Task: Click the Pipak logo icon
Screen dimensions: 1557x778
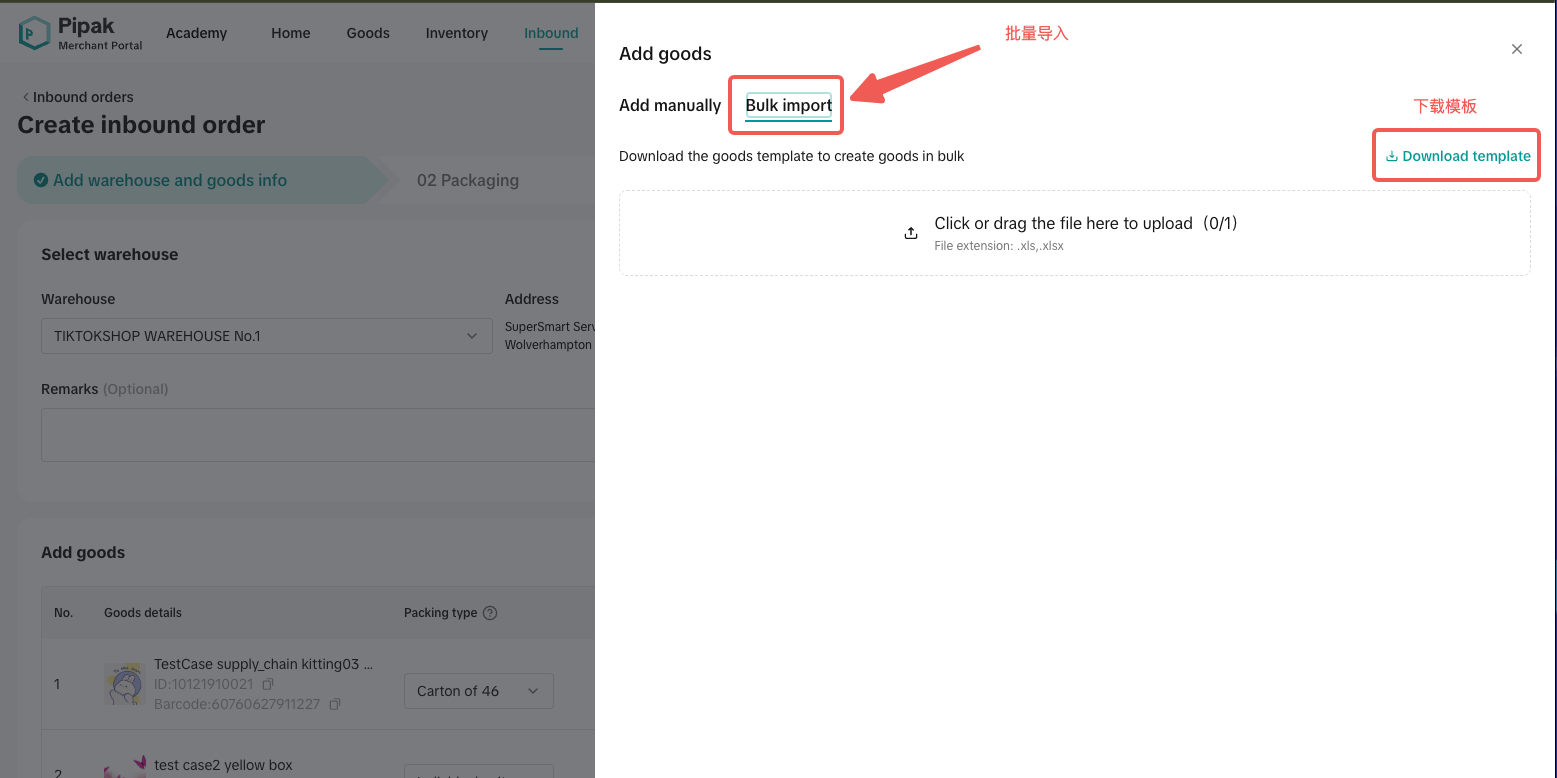Action: pyautogui.click(x=34, y=33)
